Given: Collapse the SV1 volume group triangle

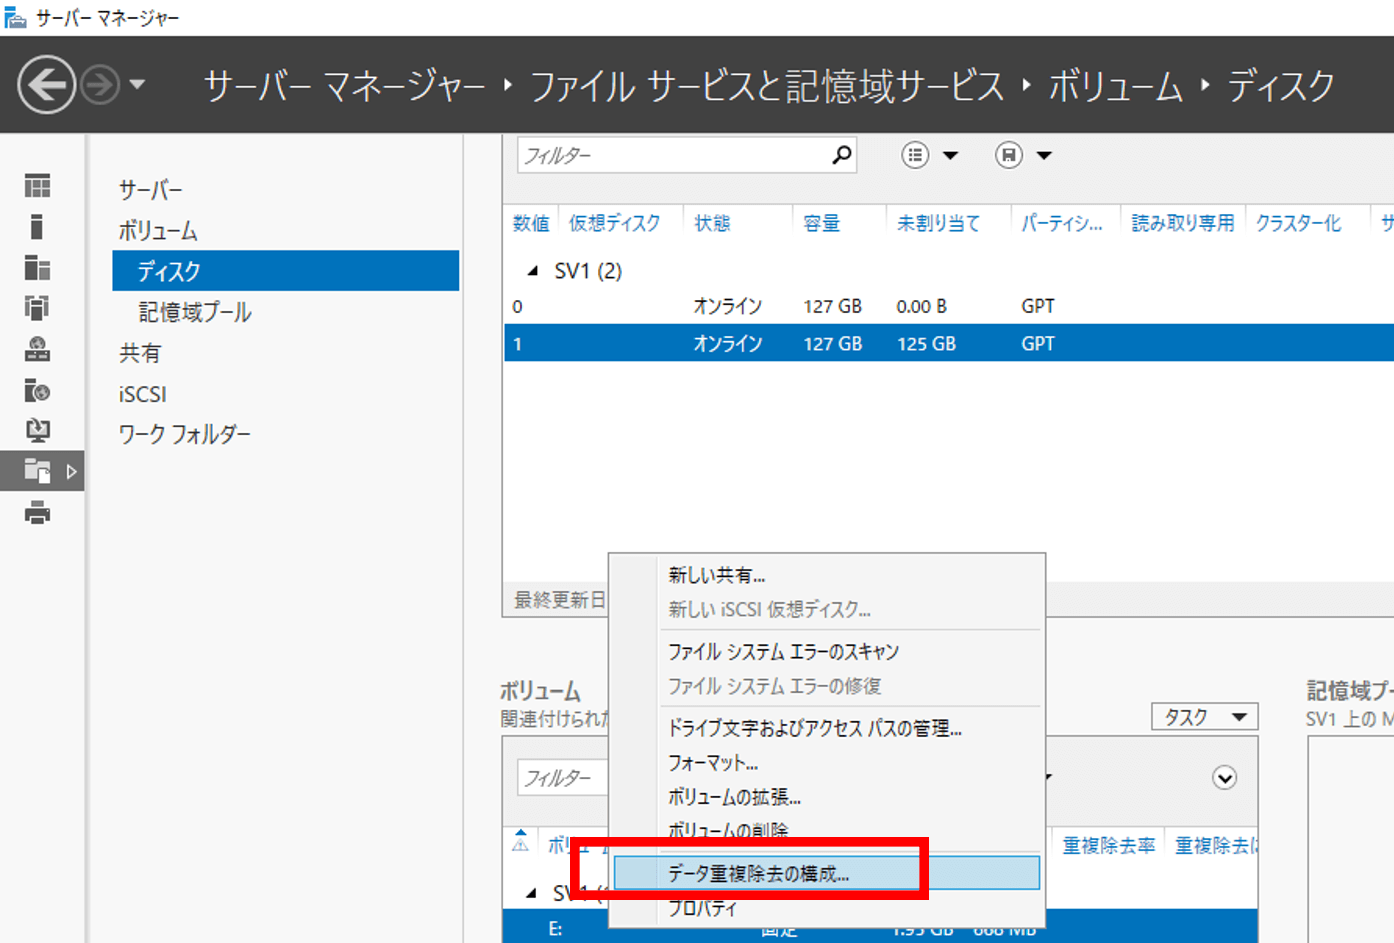Looking at the screenshot, I should point(532,893).
